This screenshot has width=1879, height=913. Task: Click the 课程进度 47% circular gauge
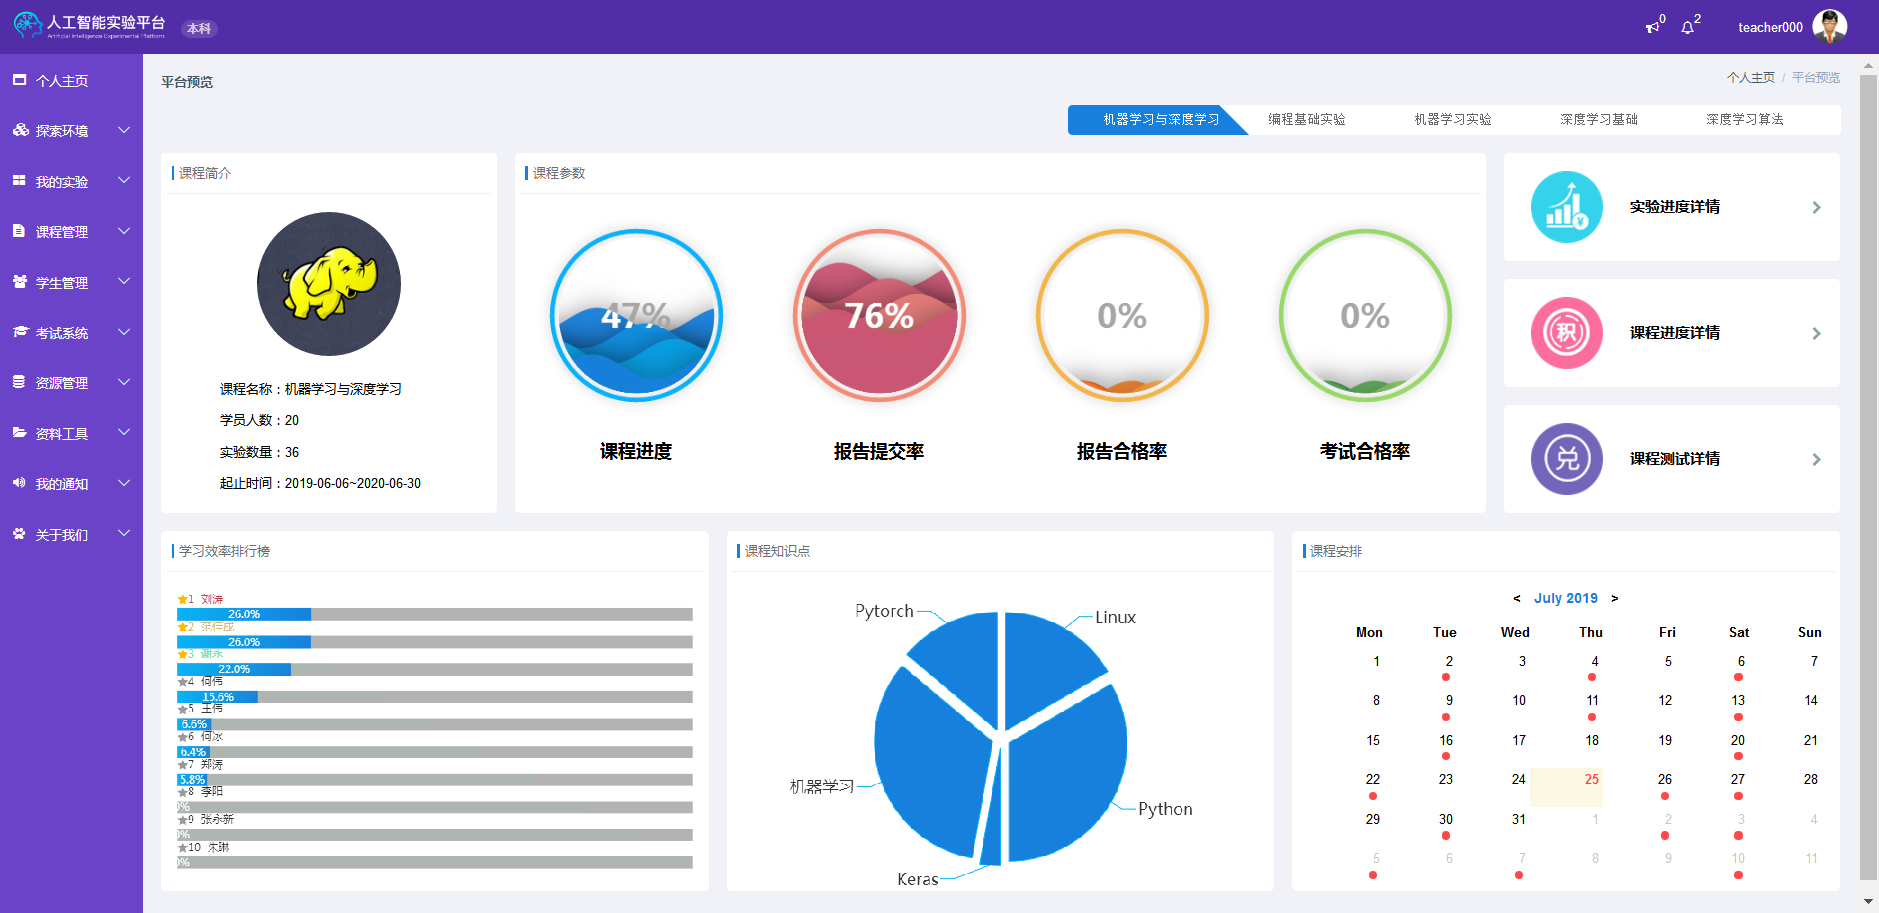(x=636, y=315)
